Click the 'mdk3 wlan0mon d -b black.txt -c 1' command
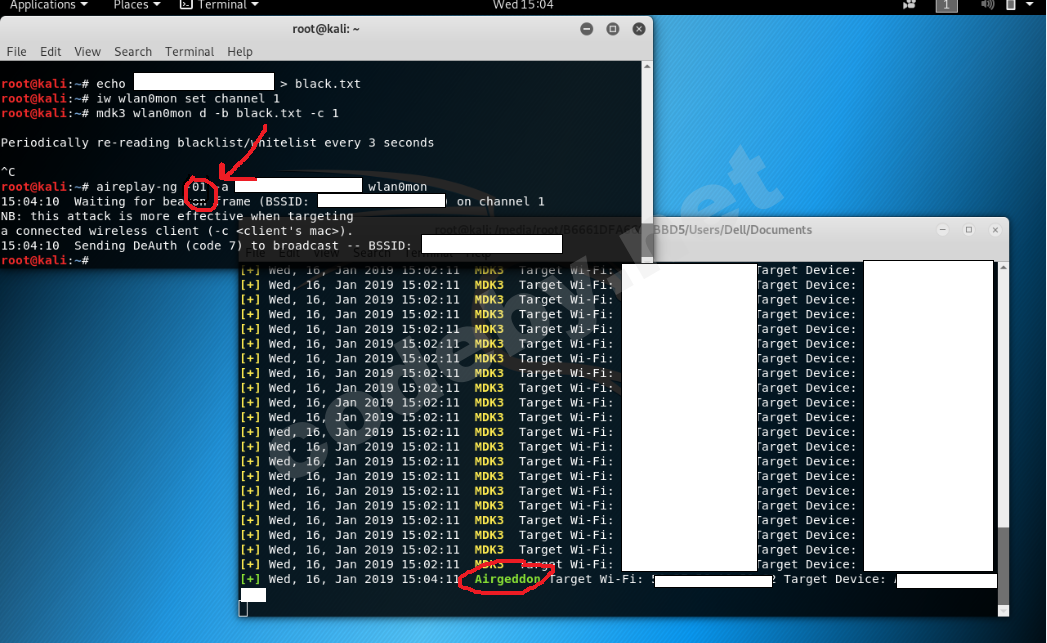Image resolution: width=1047 pixels, height=643 pixels. point(217,113)
